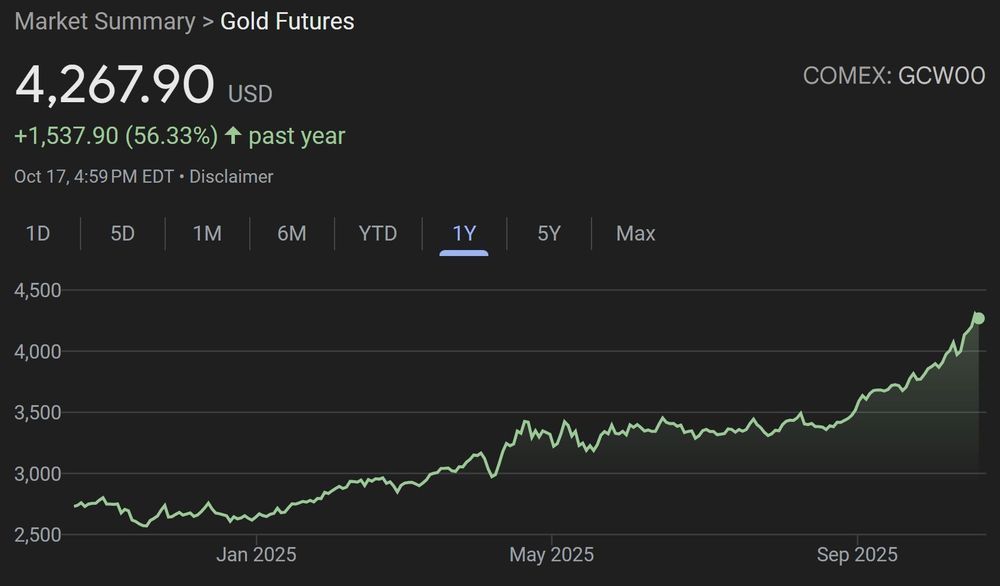1000x586 pixels.
Task: Show the YTD chart view
Action: (x=378, y=233)
